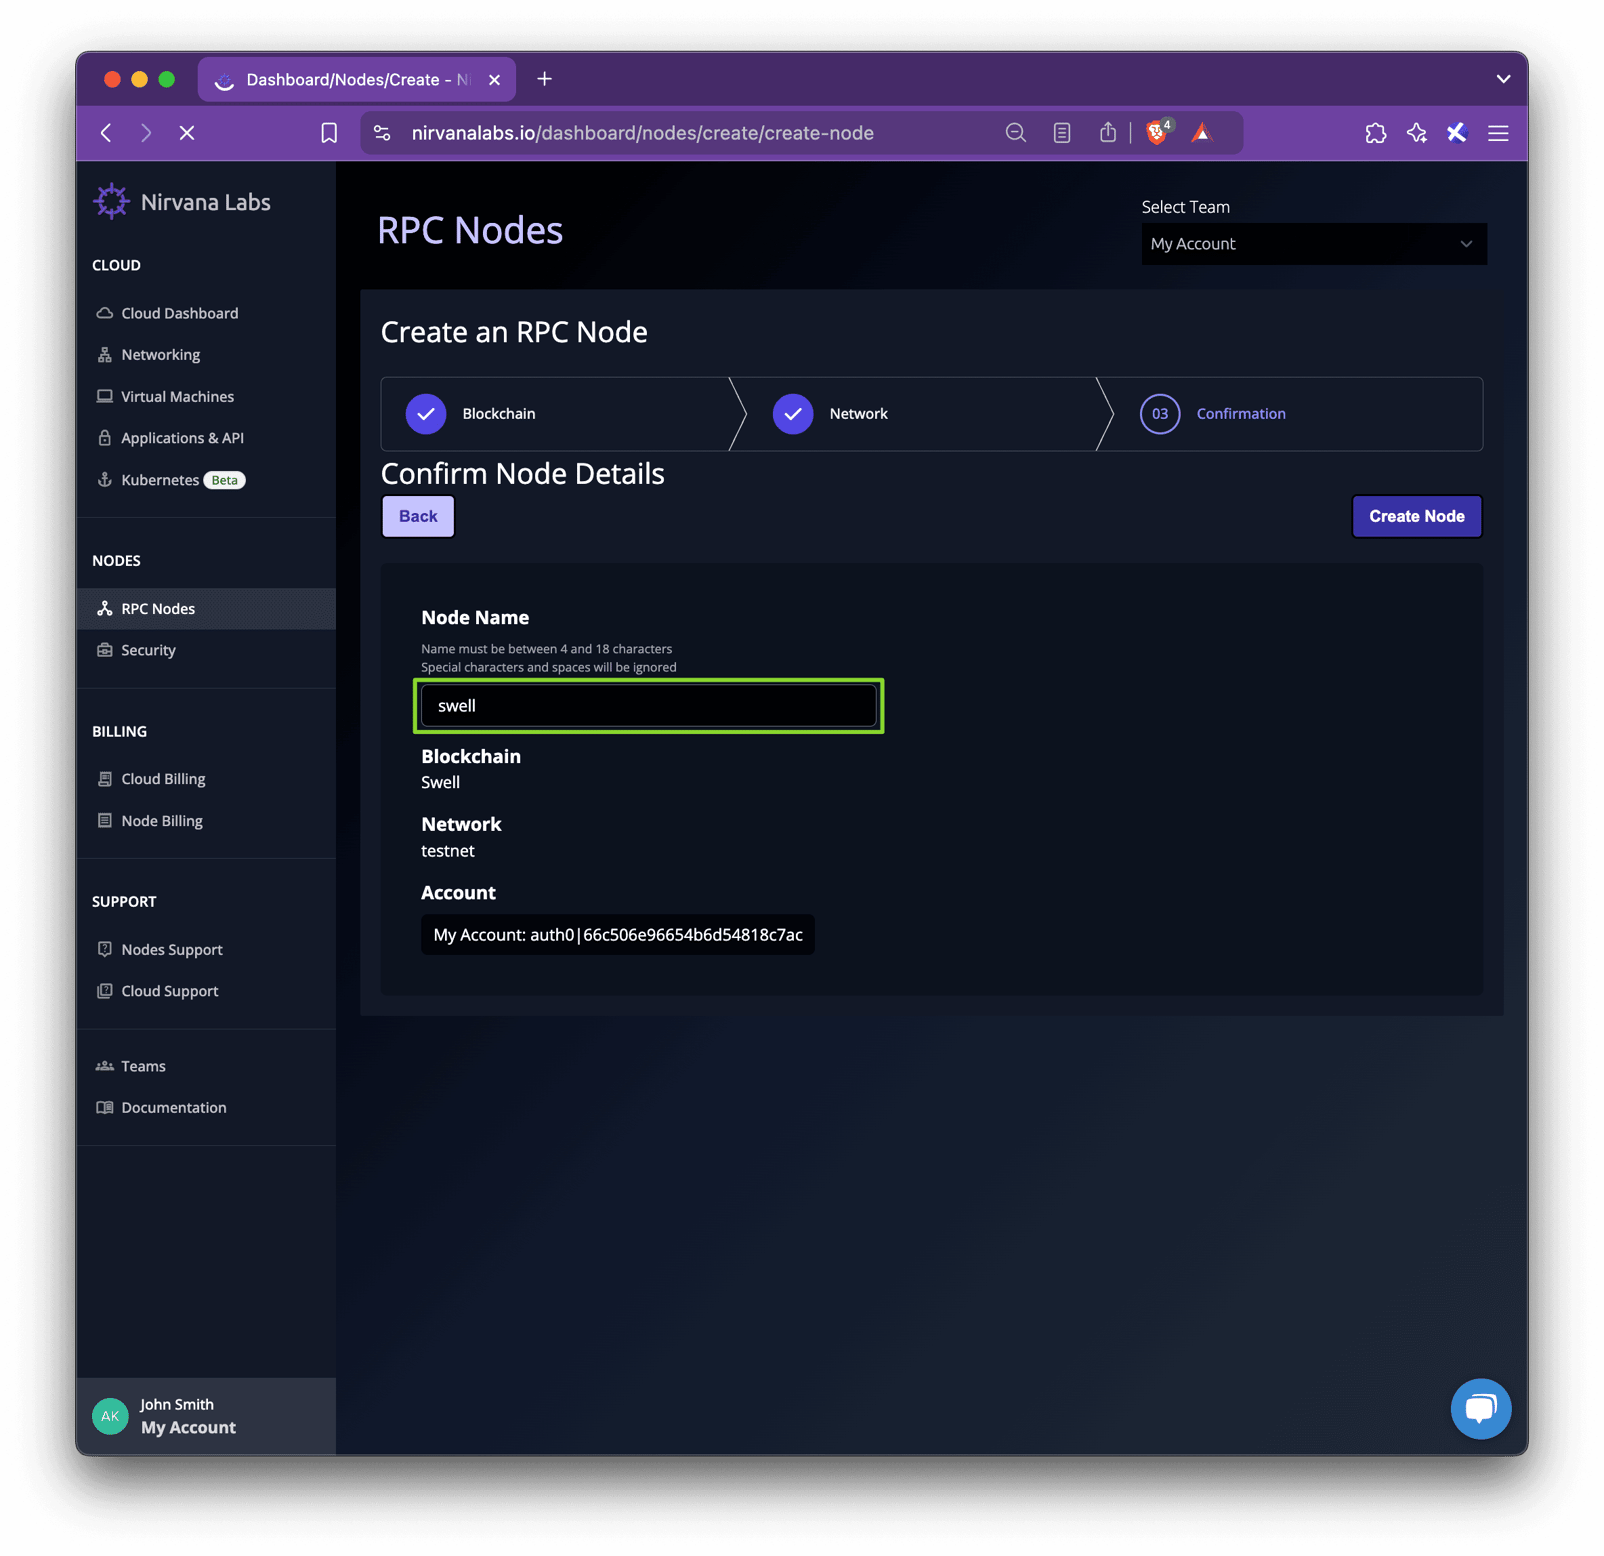Click the account ID text box
Viewport: 1604px width, 1556px height.
click(617, 935)
